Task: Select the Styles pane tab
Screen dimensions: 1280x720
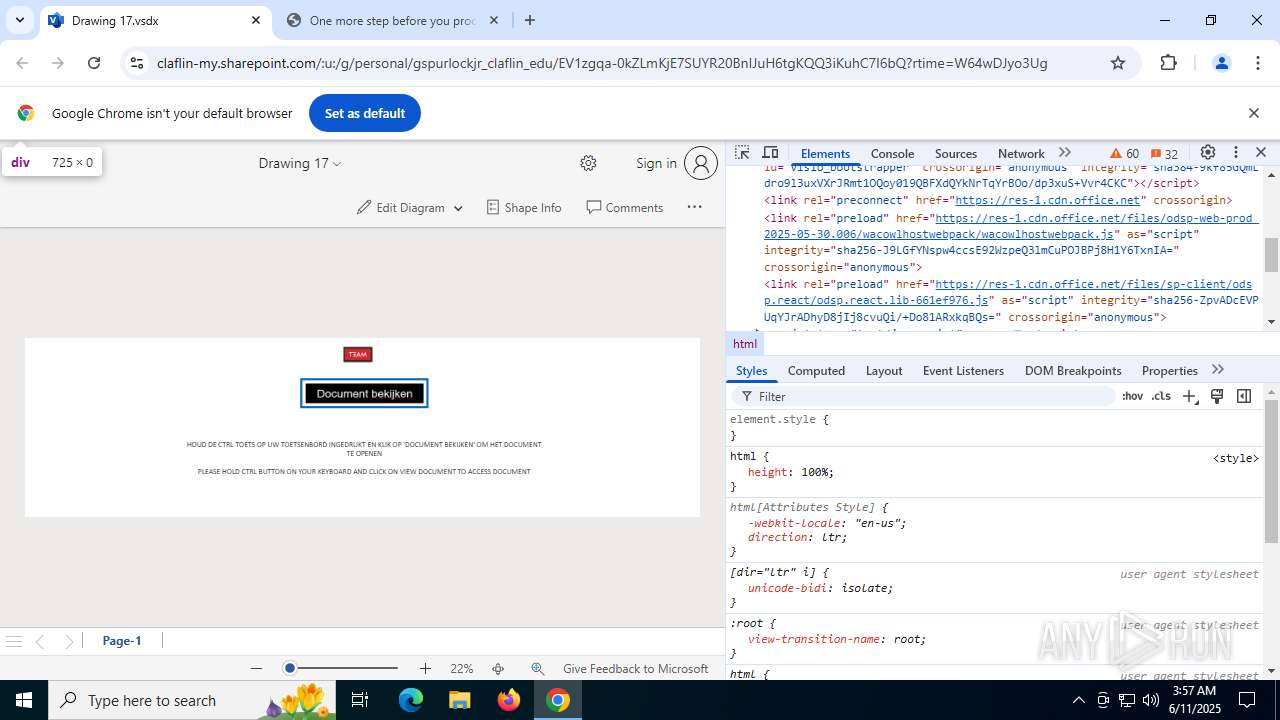Action: pyautogui.click(x=751, y=370)
